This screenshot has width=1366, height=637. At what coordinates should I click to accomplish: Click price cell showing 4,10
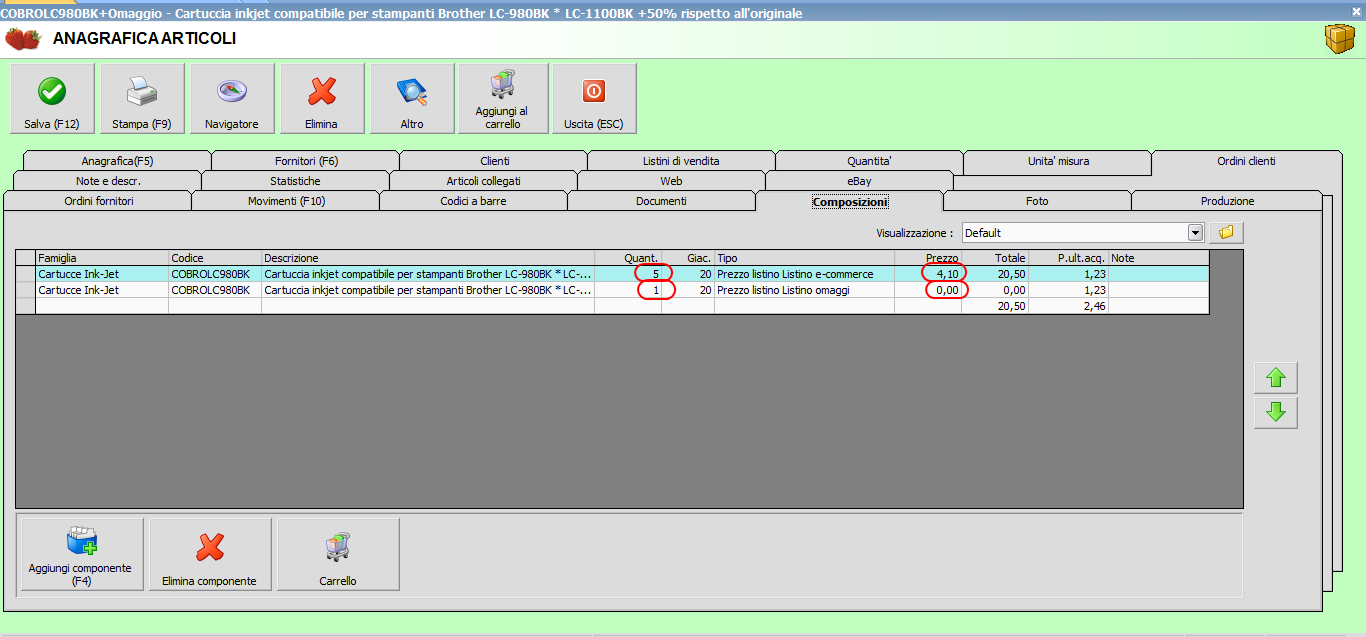pos(928,274)
